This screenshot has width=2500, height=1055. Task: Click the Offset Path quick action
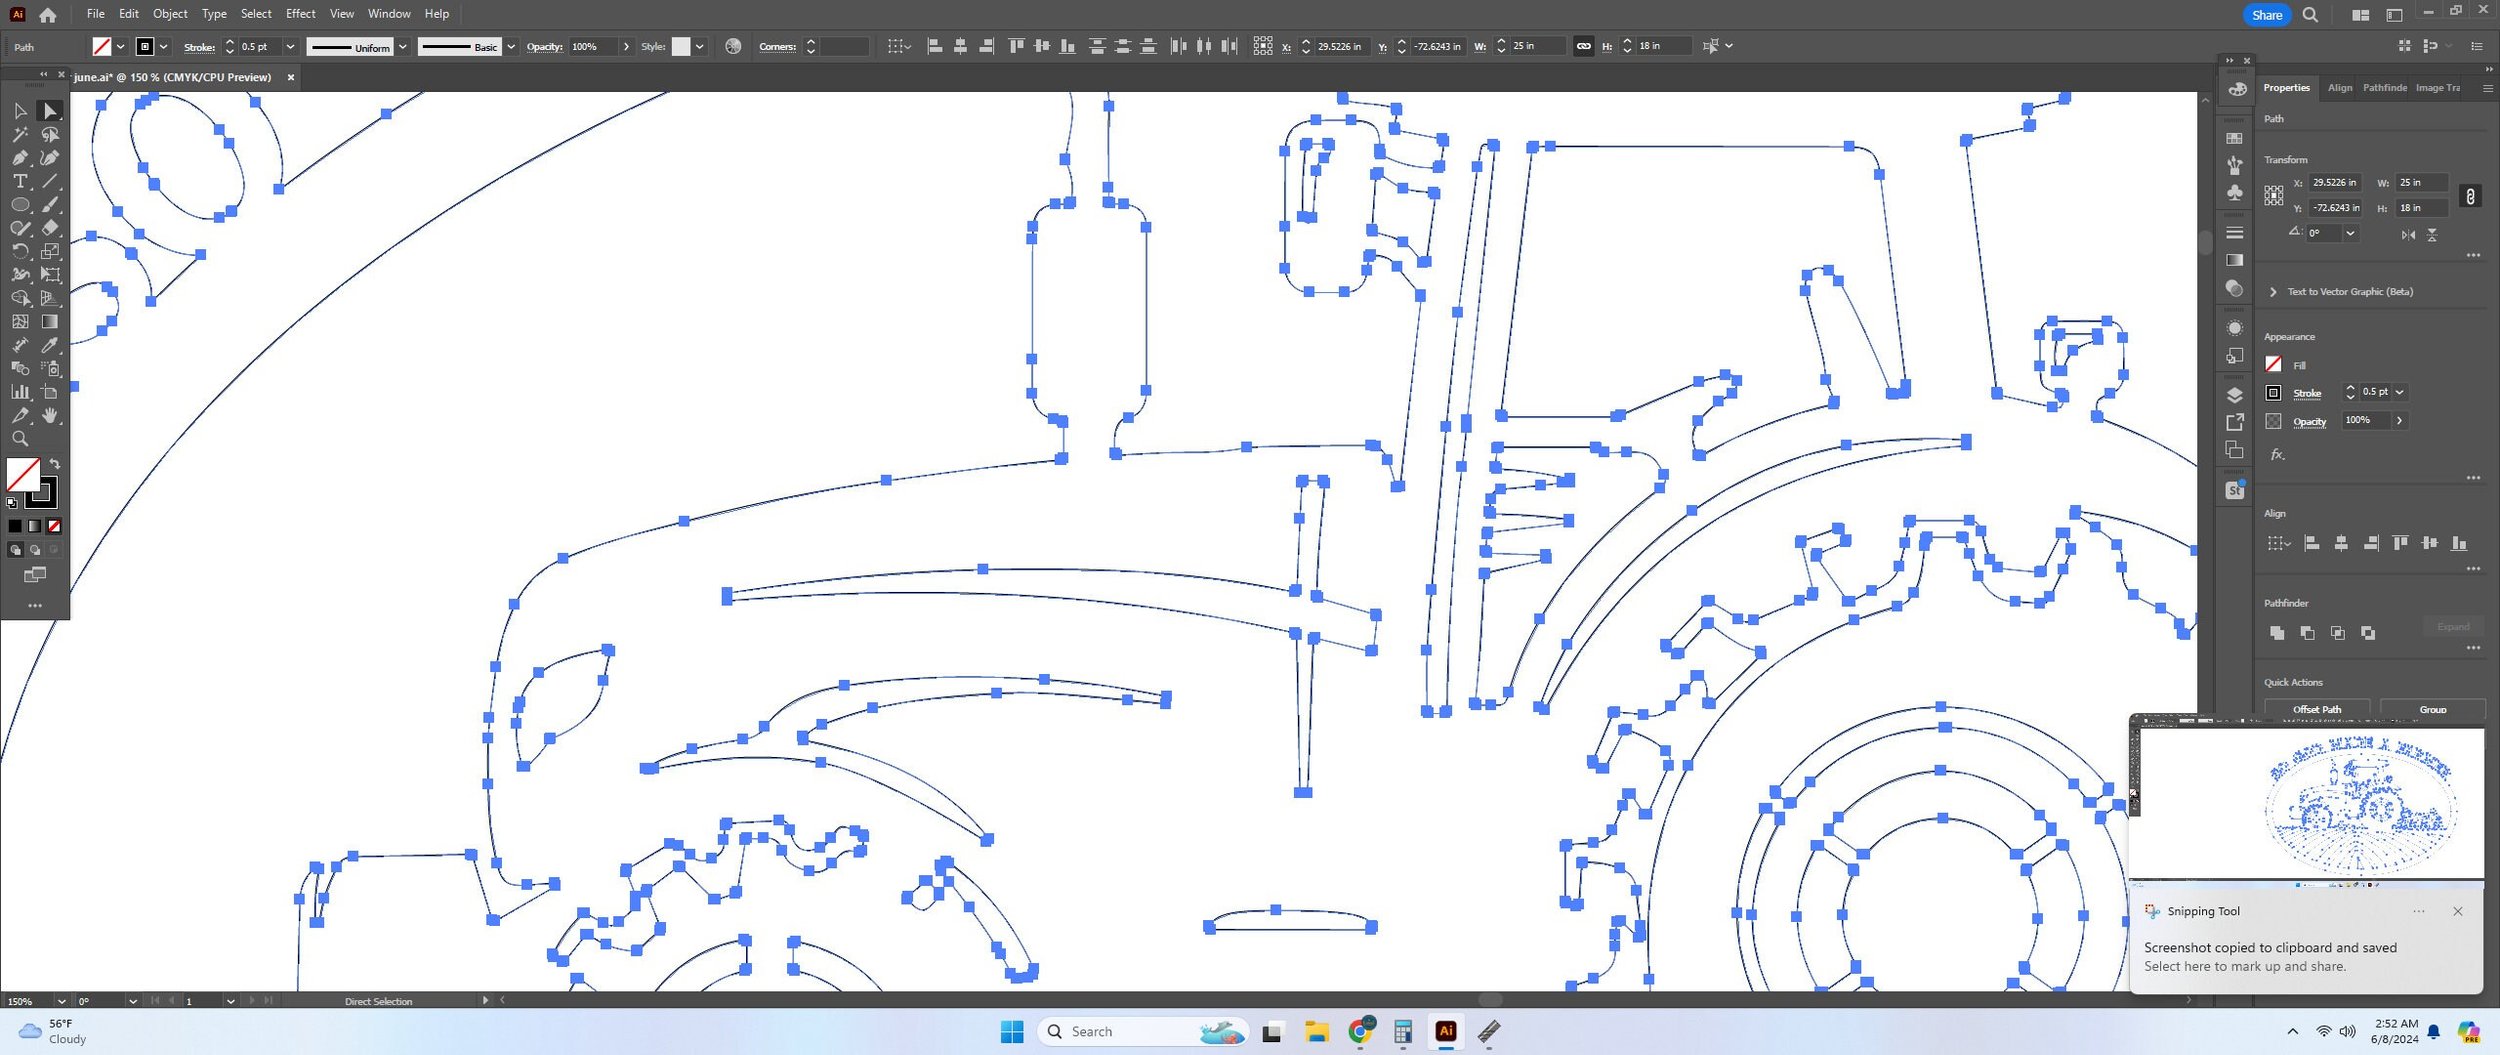pos(2316,709)
